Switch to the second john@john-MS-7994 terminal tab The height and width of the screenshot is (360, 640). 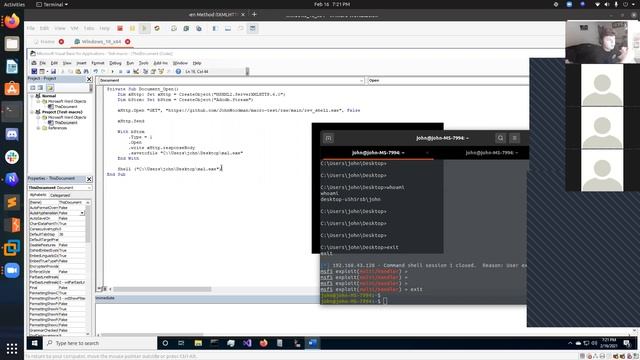(x=491, y=153)
